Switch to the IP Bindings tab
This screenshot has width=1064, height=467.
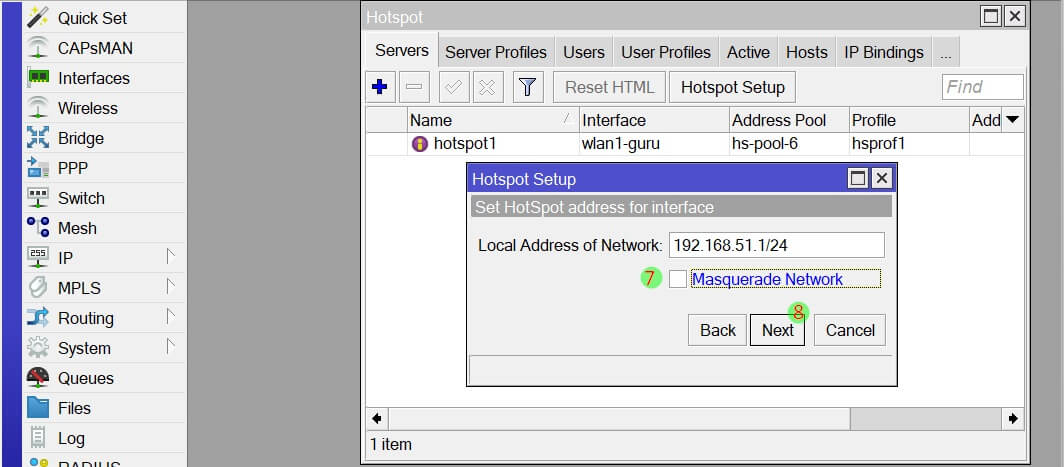tap(884, 52)
